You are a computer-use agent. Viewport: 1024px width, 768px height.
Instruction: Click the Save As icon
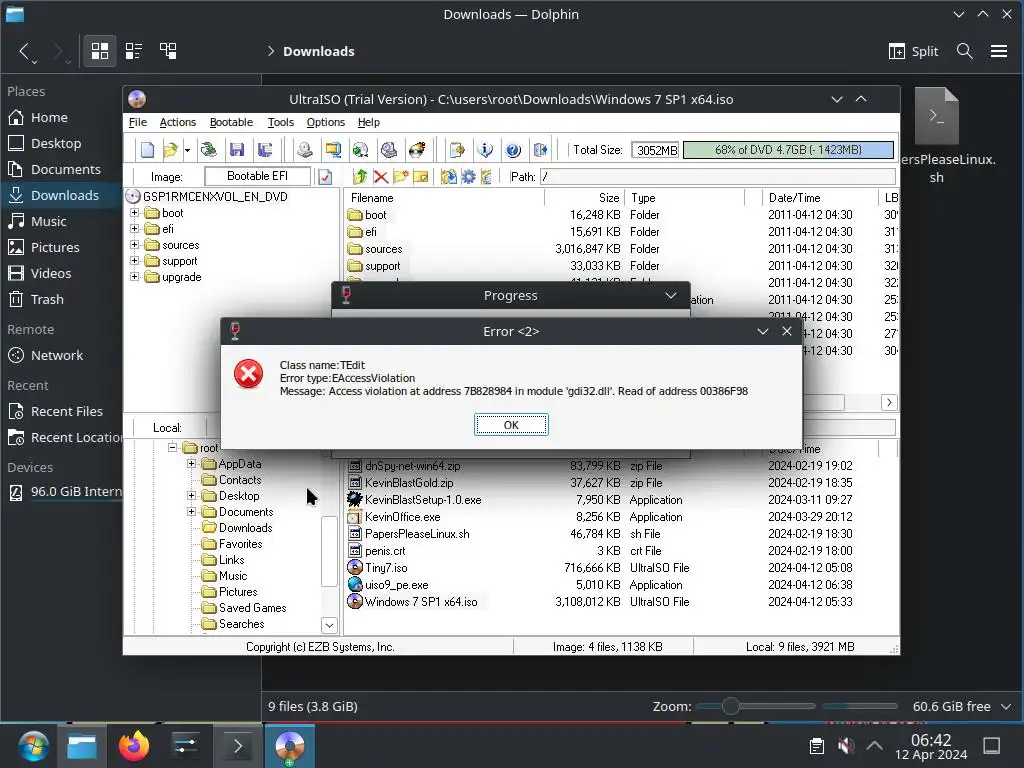tap(265, 150)
